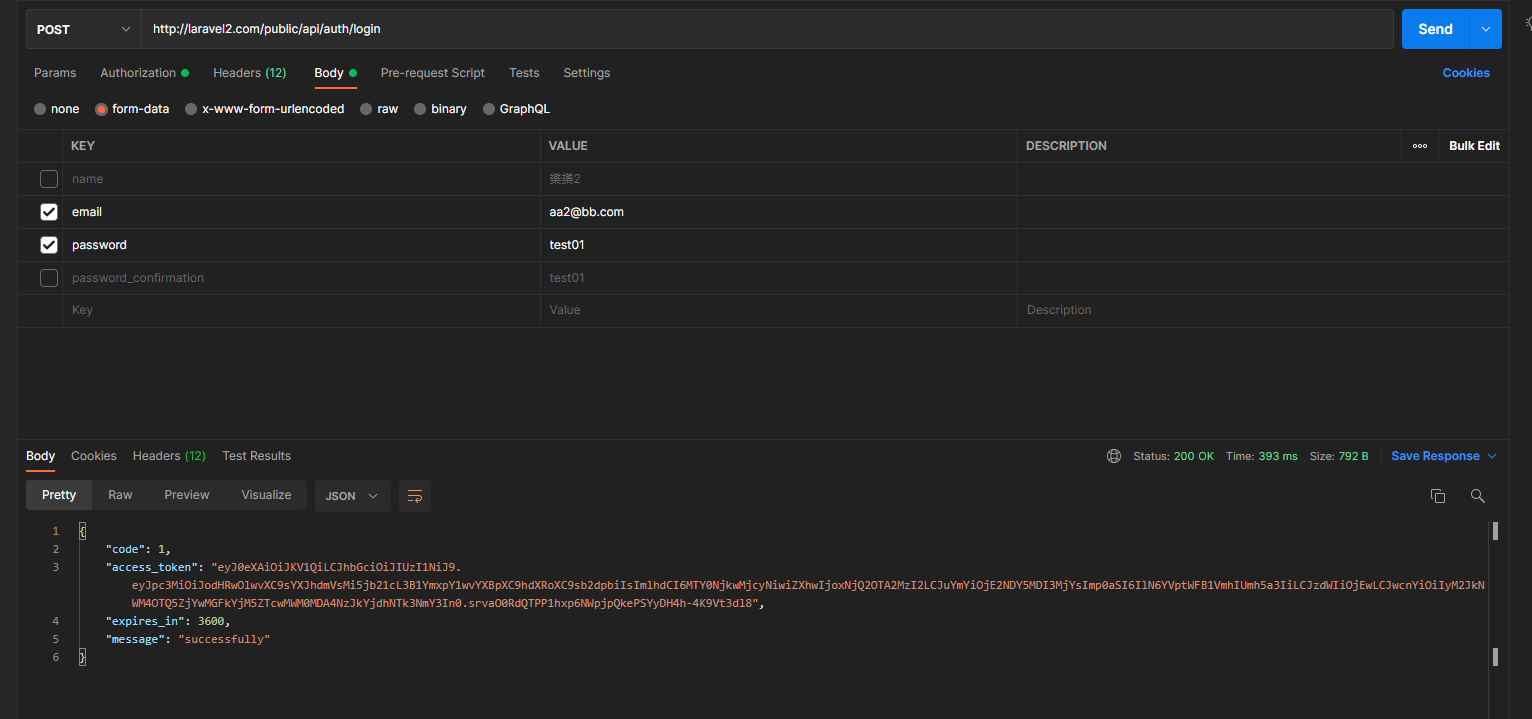Select the raw body type option
Viewport: 1532px width, 719px height.
click(366, 108)
